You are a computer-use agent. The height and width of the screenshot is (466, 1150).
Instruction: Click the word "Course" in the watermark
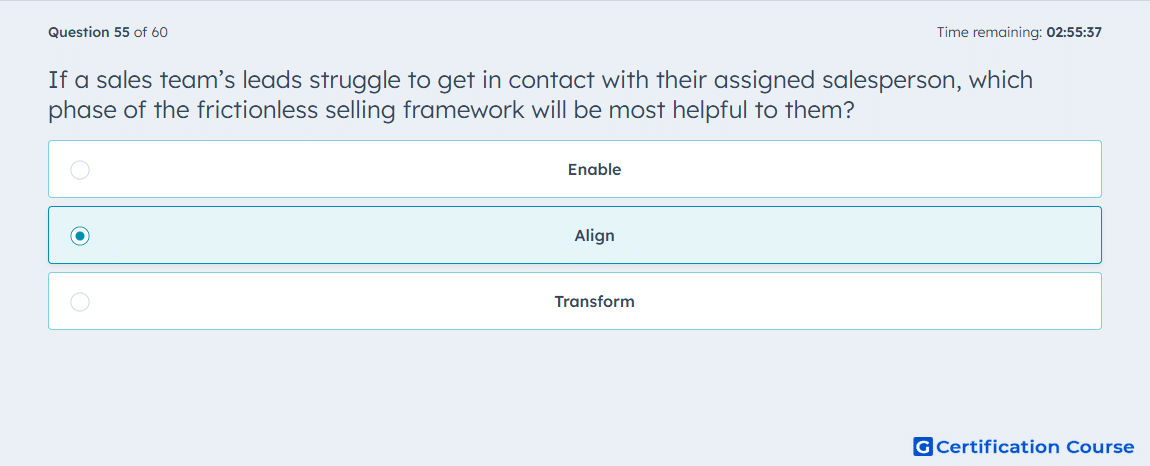[1099, 446]
